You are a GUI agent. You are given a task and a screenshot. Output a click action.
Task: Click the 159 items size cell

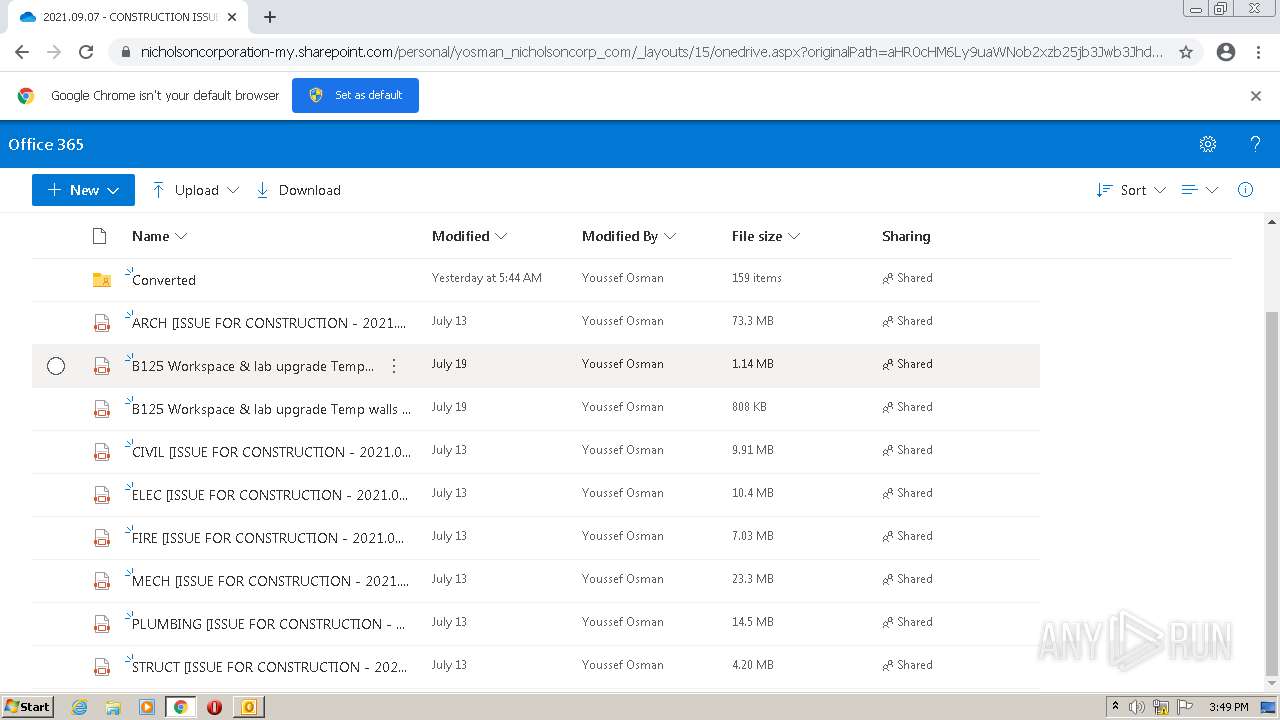(x=757, y=278)
